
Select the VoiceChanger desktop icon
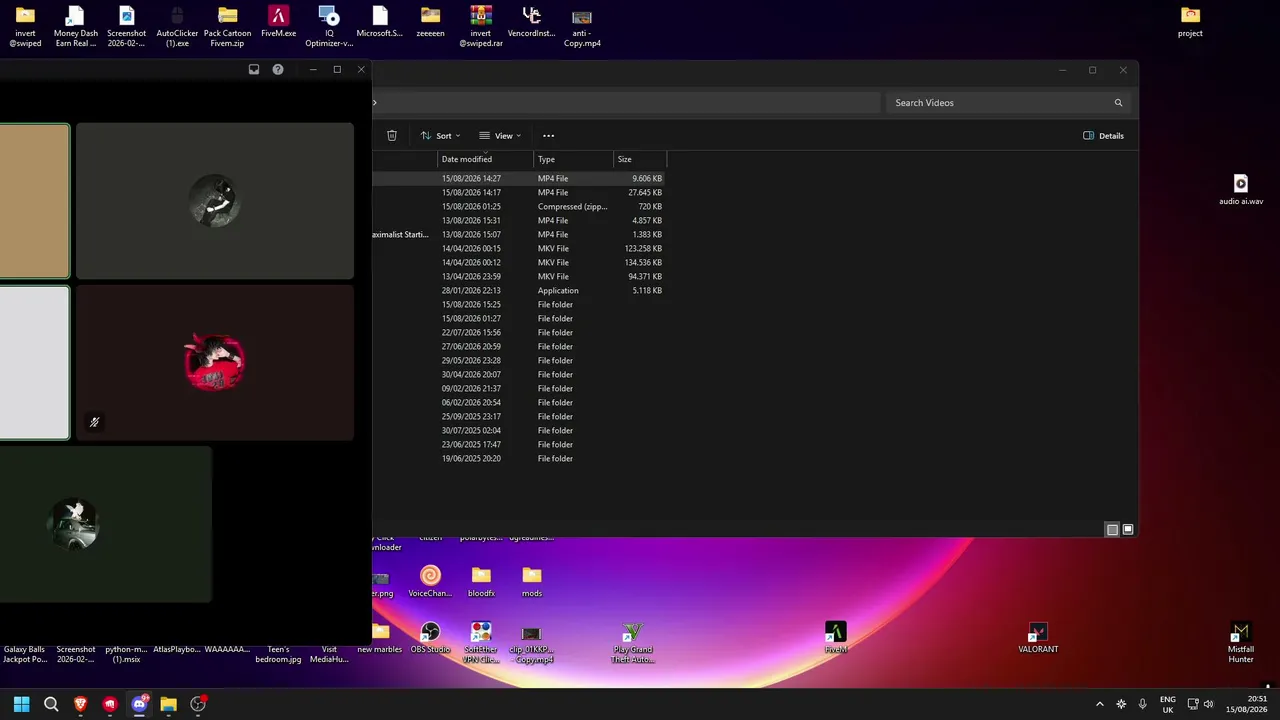coord(430,581)
